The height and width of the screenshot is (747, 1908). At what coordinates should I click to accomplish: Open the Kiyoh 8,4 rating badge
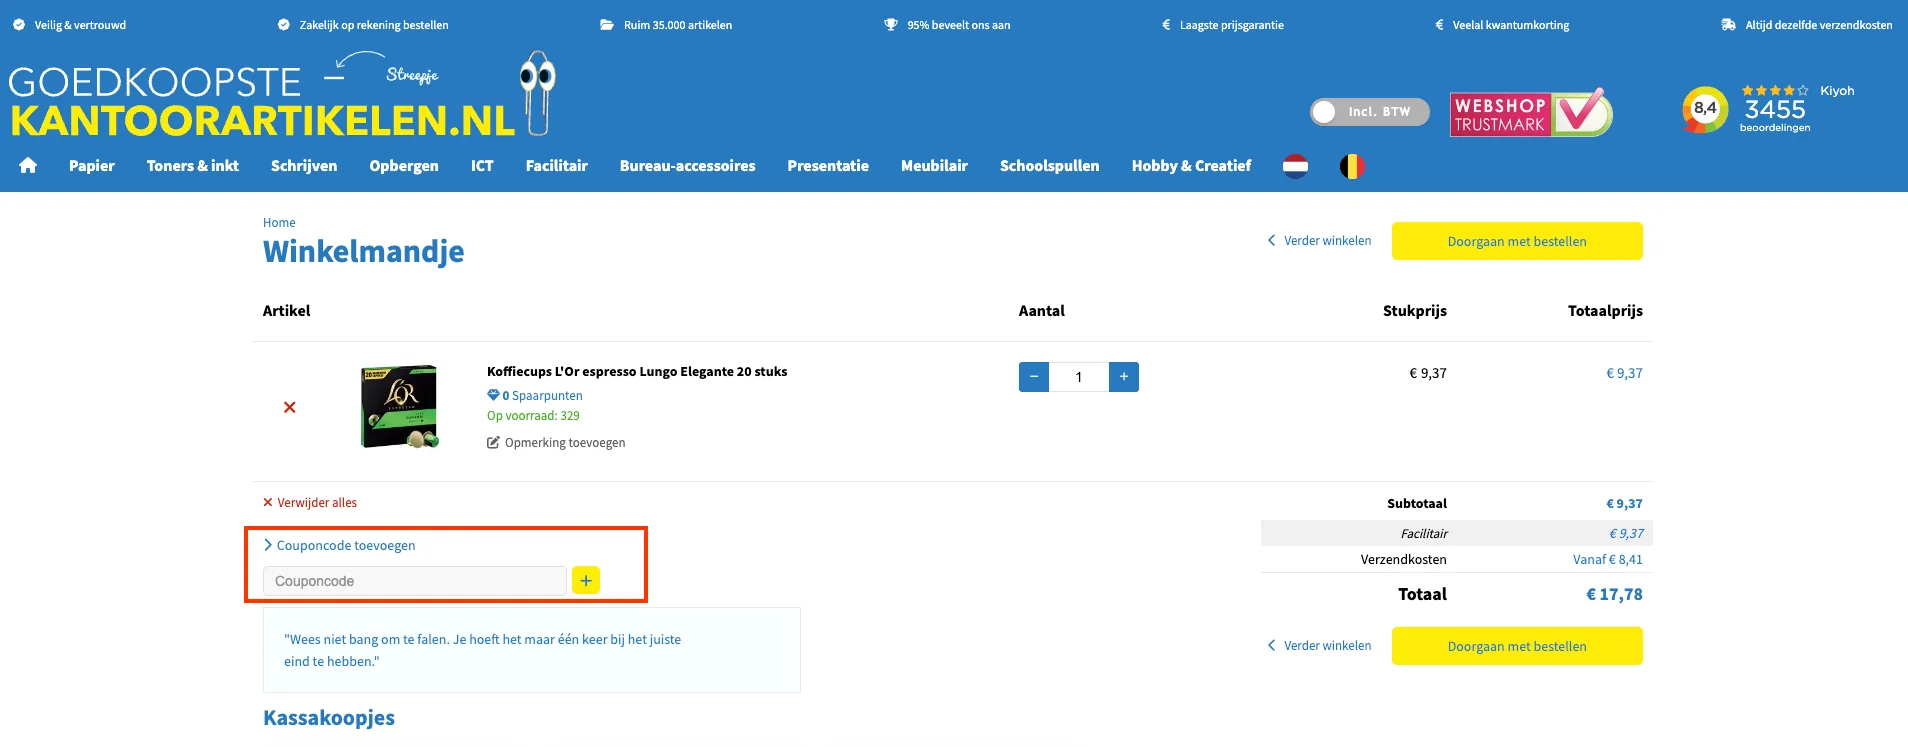click(1704, 109)
